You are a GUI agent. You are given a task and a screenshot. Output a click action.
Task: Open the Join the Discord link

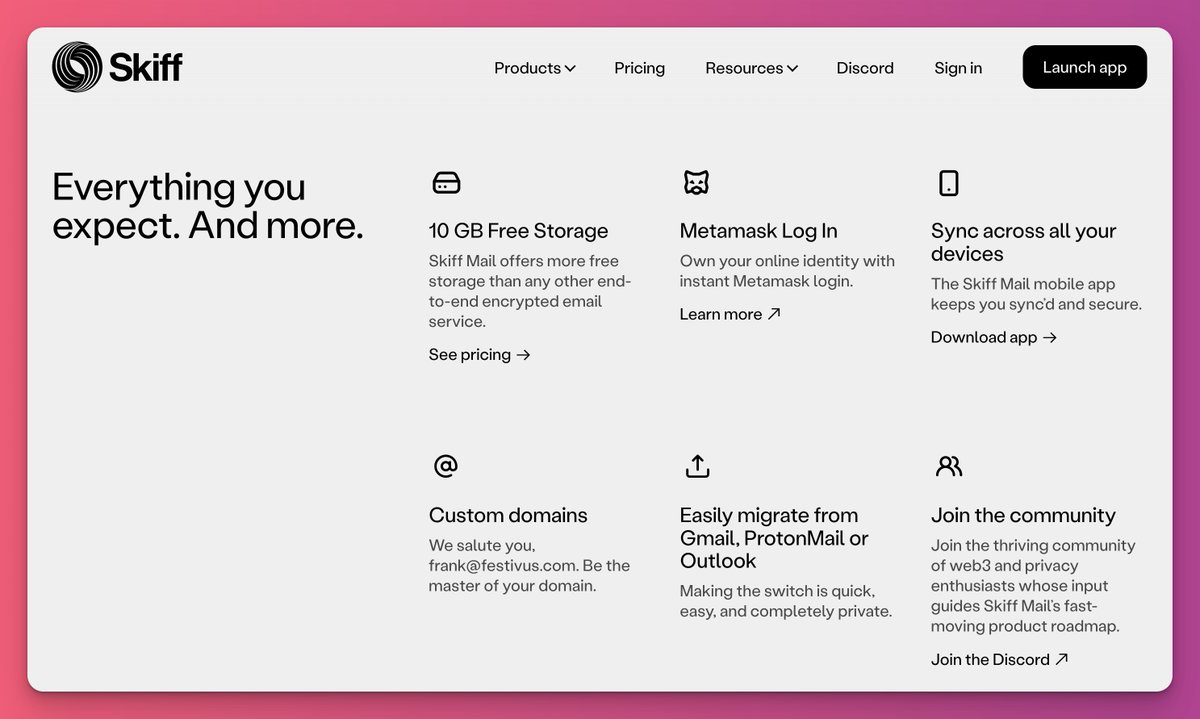point(1000,659)
